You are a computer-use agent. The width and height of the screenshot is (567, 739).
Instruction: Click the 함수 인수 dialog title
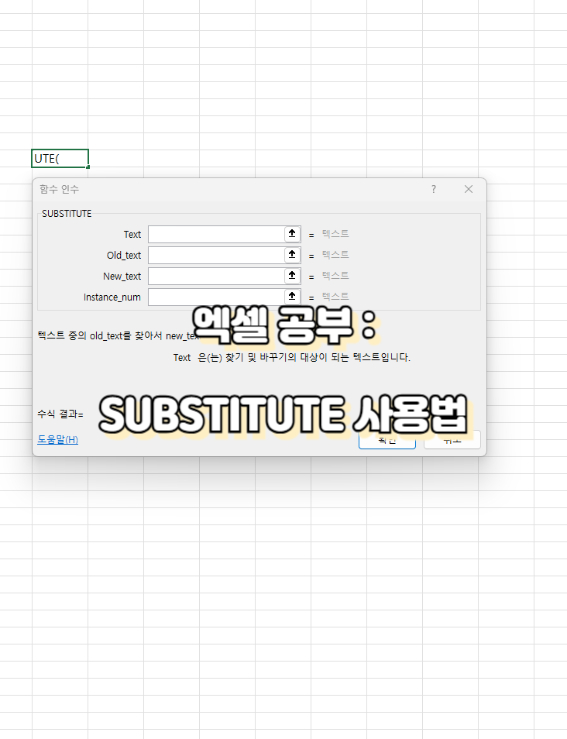(x=59, y=189)
